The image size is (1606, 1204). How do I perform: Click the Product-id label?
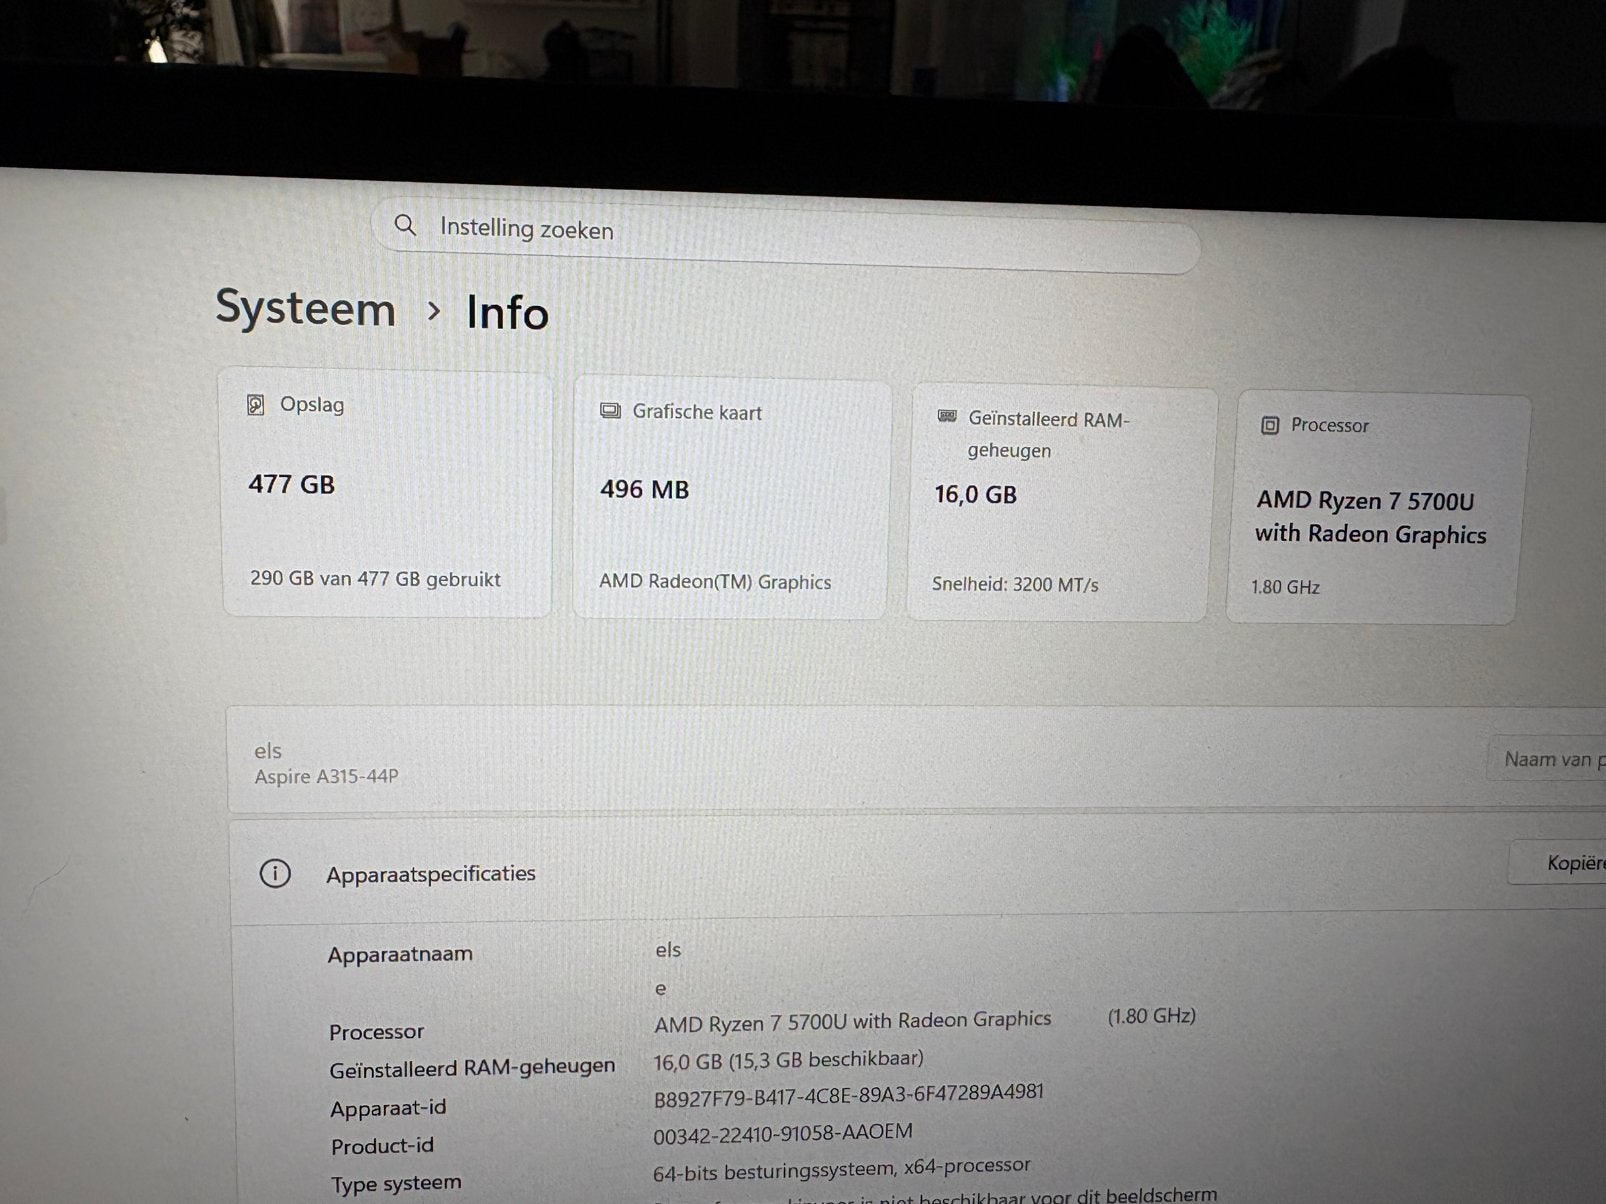(x=382, y=1146)
